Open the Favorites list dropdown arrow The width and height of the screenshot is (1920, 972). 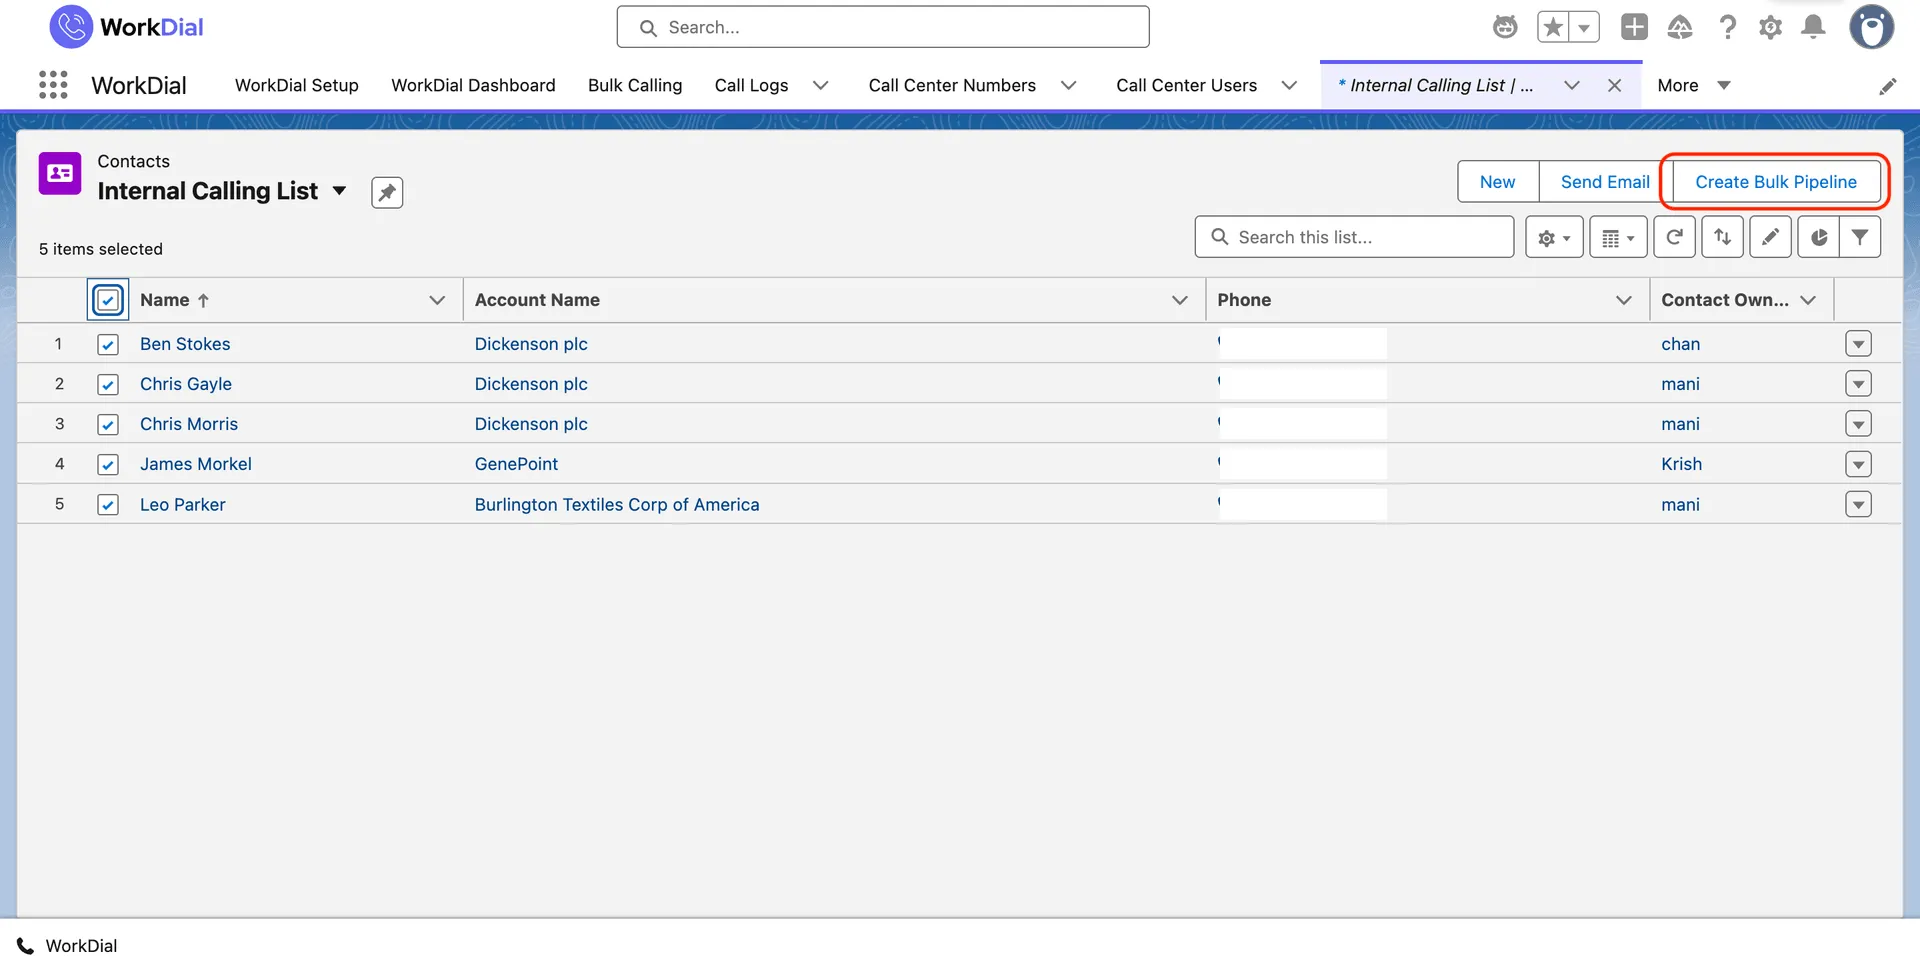[1584, 27]
